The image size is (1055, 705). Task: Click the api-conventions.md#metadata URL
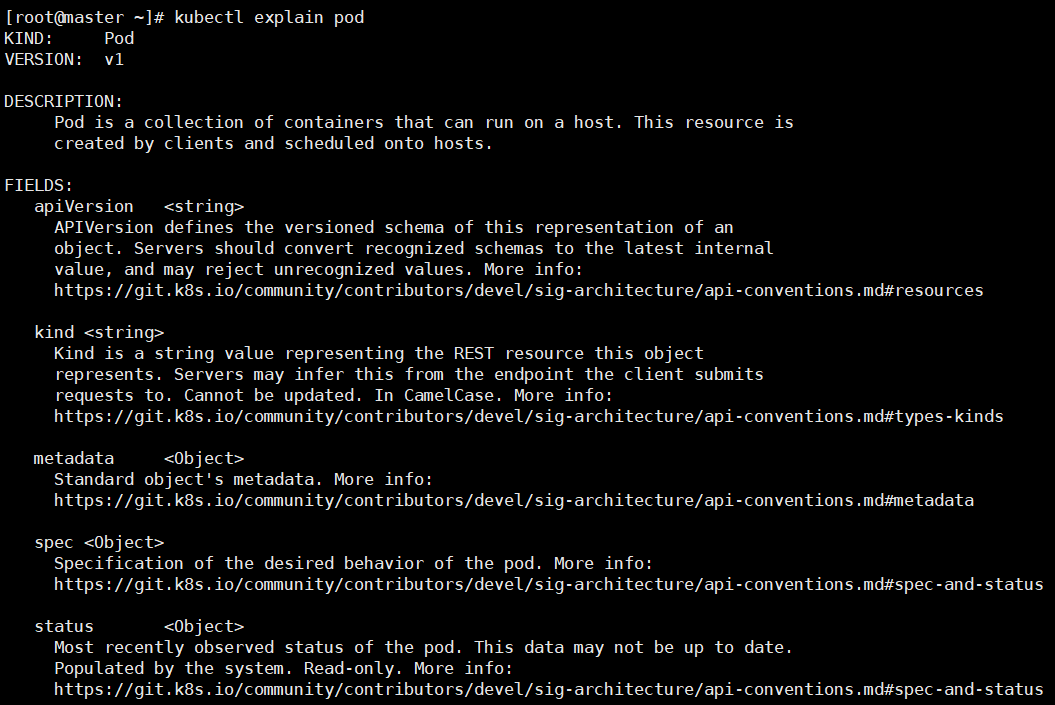pos(514,500)
